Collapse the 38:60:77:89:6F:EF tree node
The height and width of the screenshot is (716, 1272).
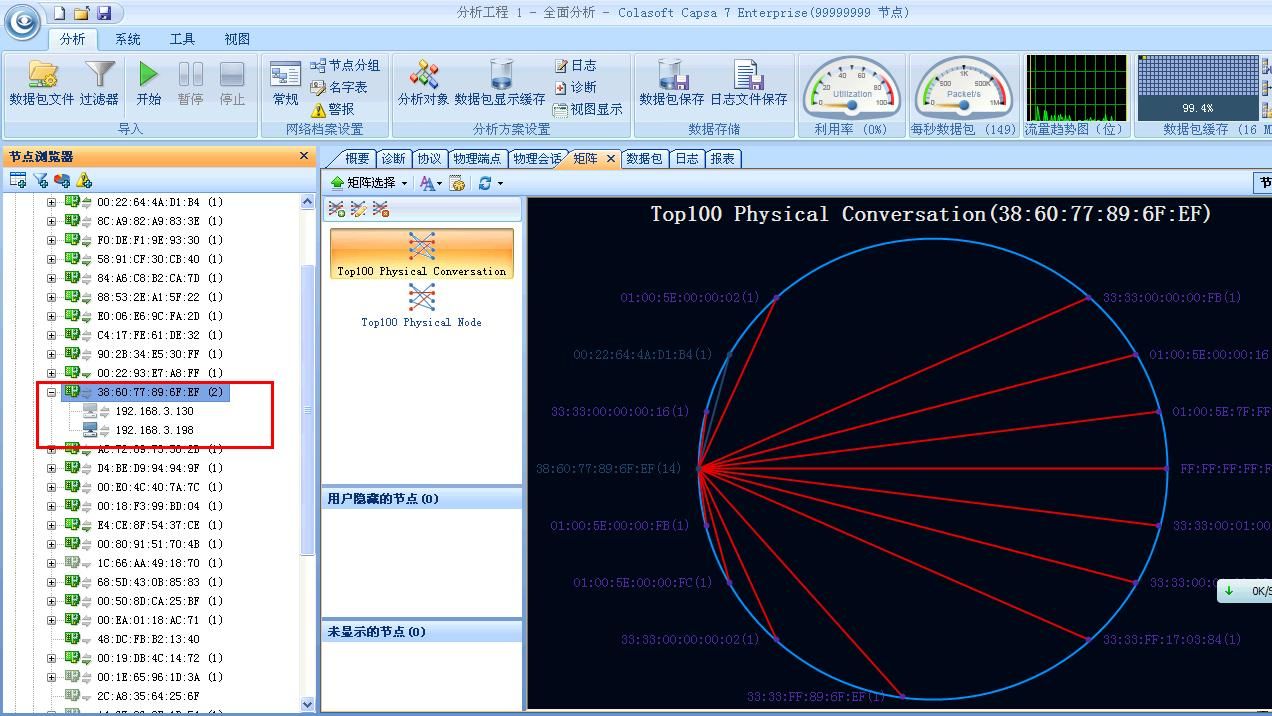point(52,393)
